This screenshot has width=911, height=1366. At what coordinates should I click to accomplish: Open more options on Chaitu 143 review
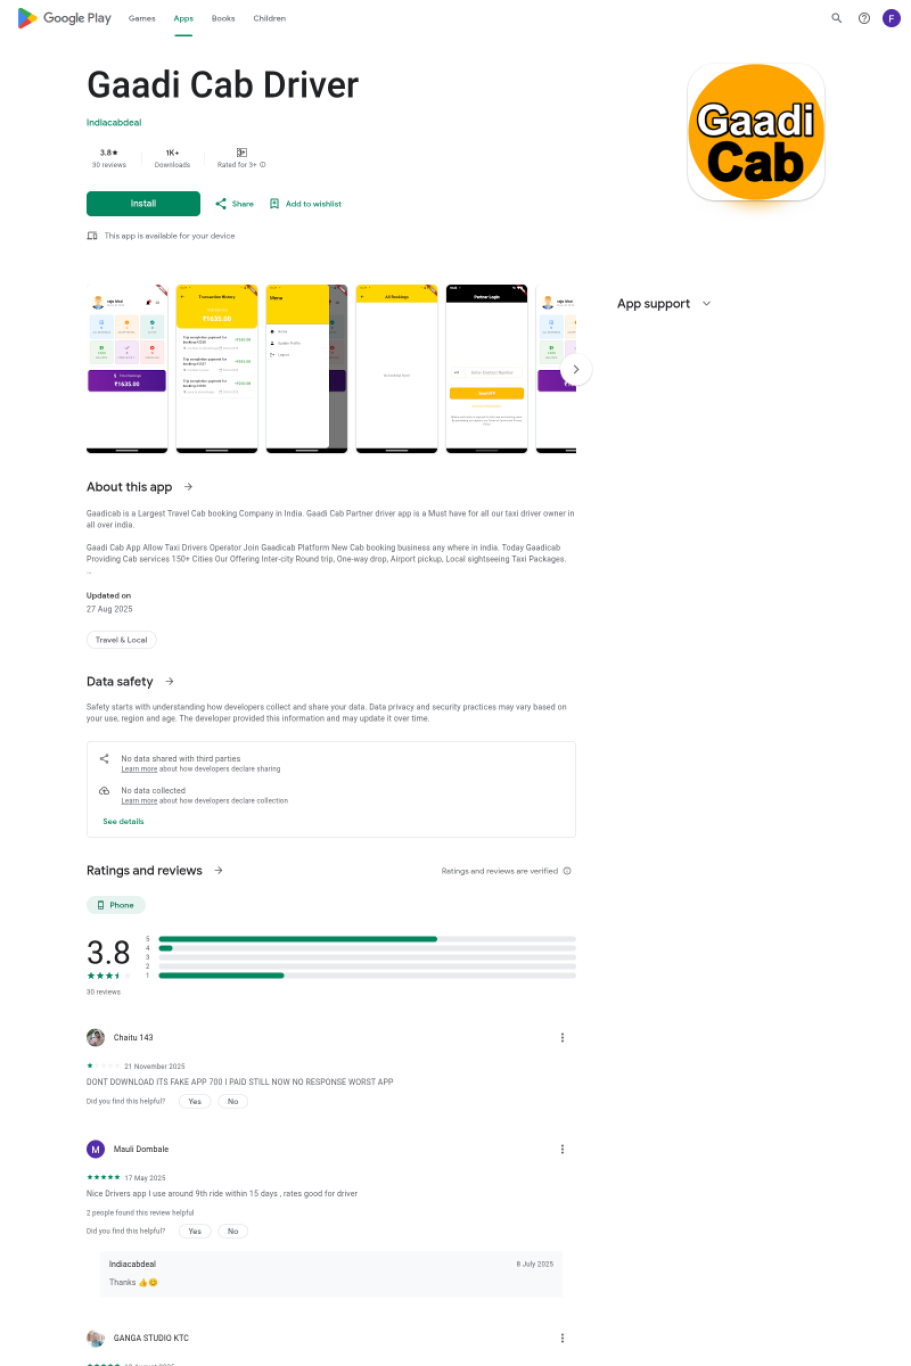point(562,1038)
